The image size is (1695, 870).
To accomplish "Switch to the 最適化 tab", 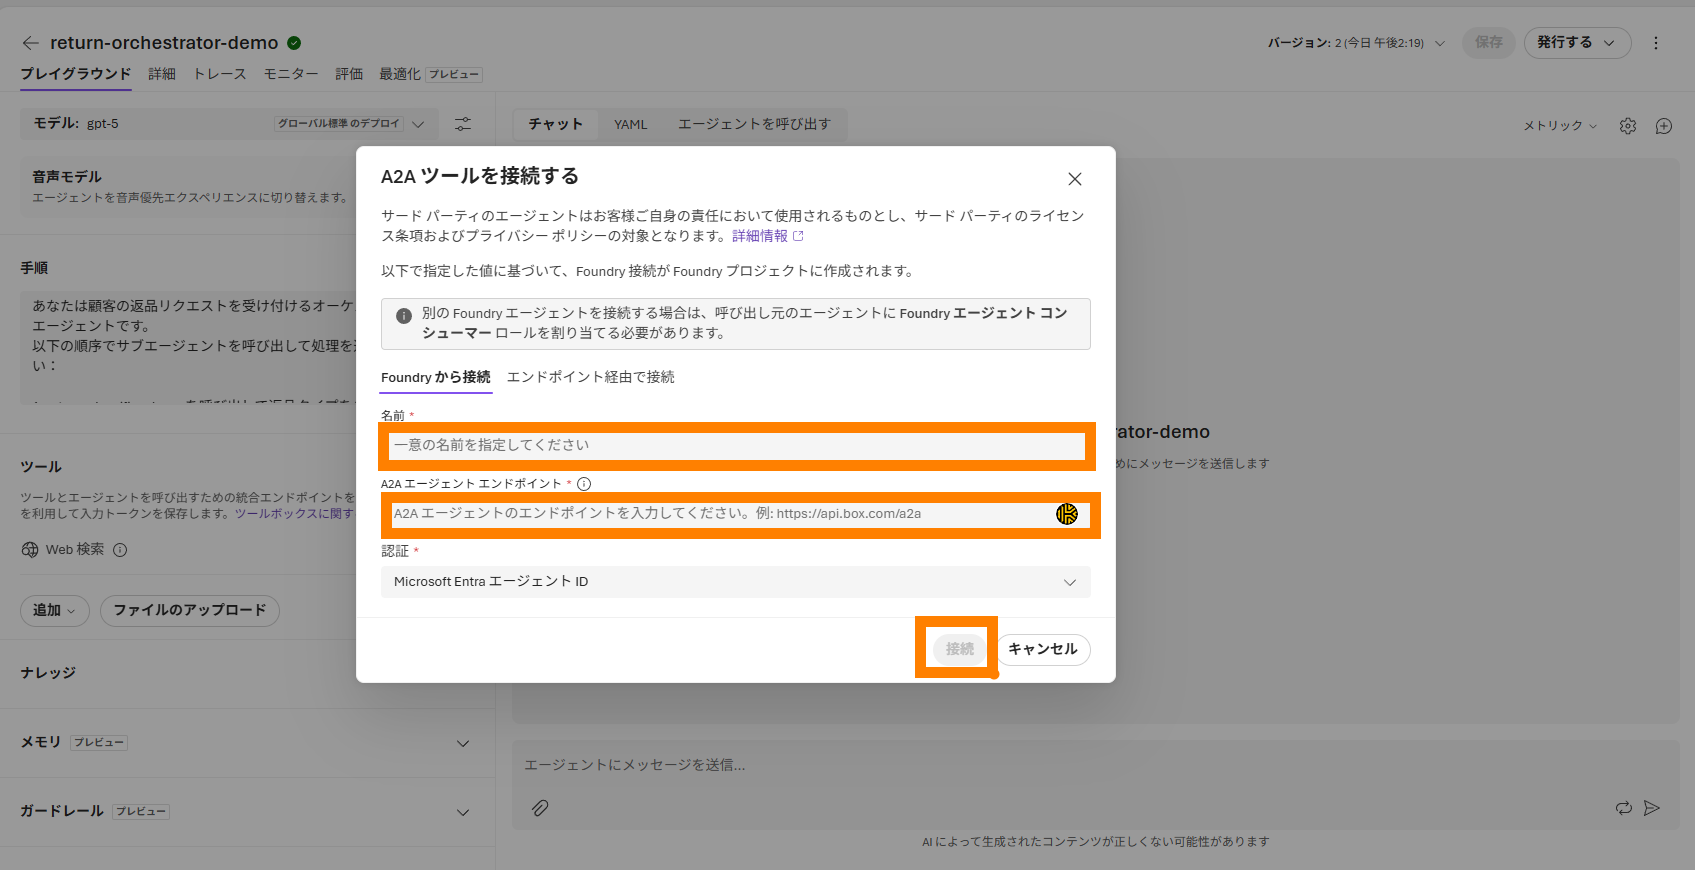I will point(400,74).
